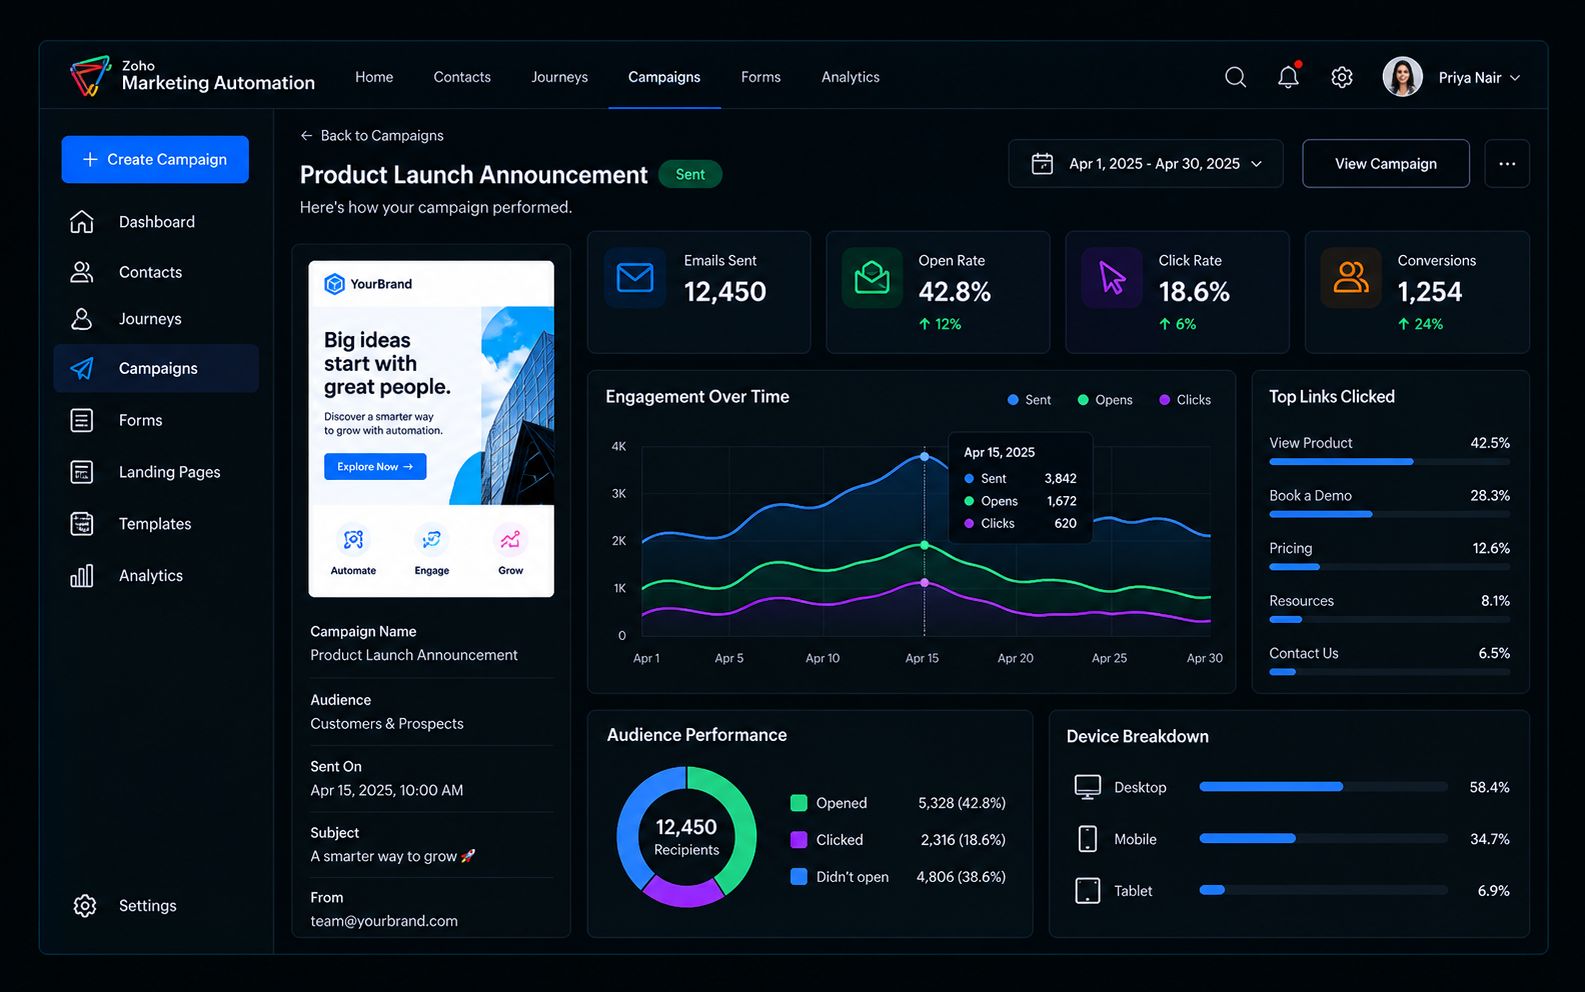Open the more options ellipsis button
This screenshot has height=992, width=1585.
[1507, 163]
